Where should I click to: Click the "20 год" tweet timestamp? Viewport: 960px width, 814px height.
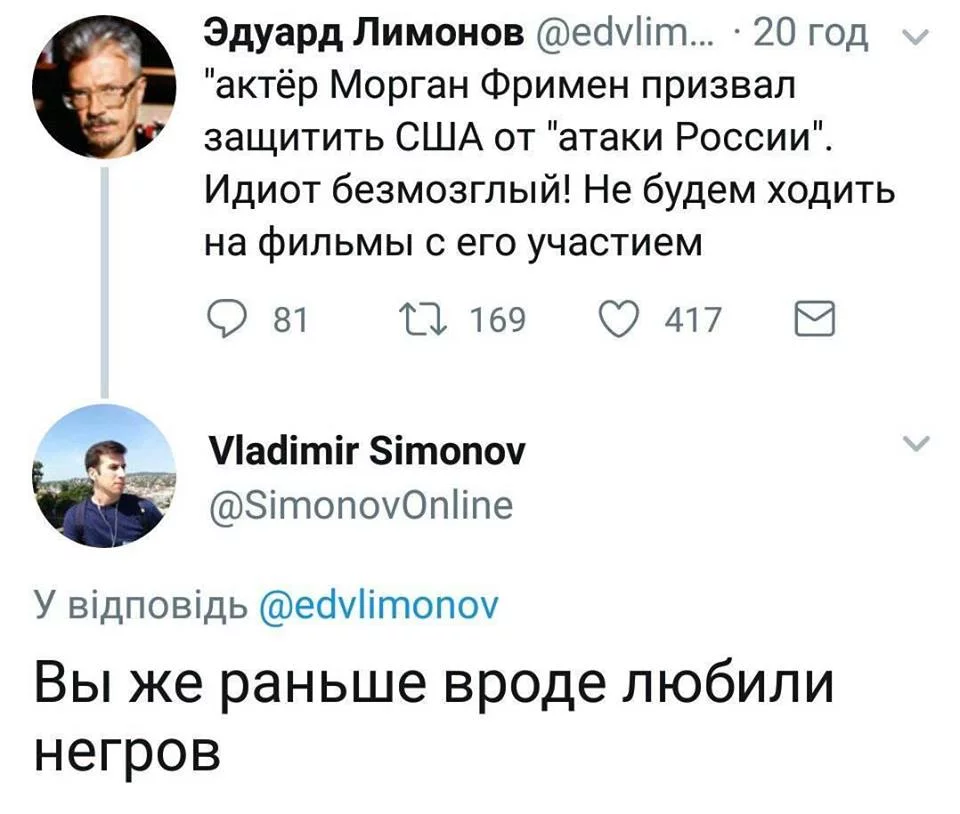810,38
